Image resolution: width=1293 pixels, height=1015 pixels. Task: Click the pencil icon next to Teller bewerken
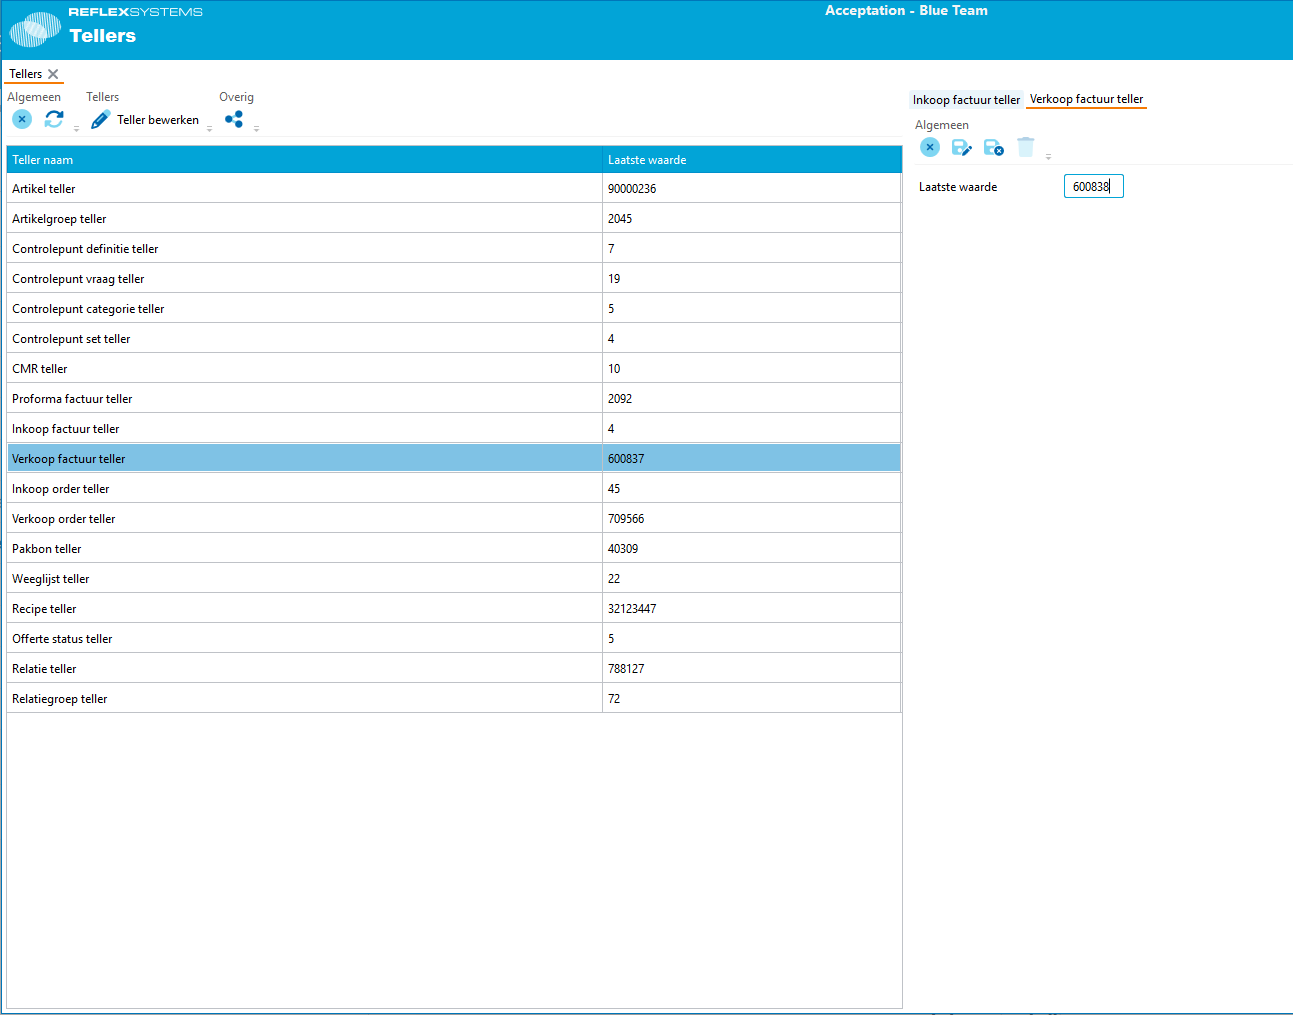(99, 119)
